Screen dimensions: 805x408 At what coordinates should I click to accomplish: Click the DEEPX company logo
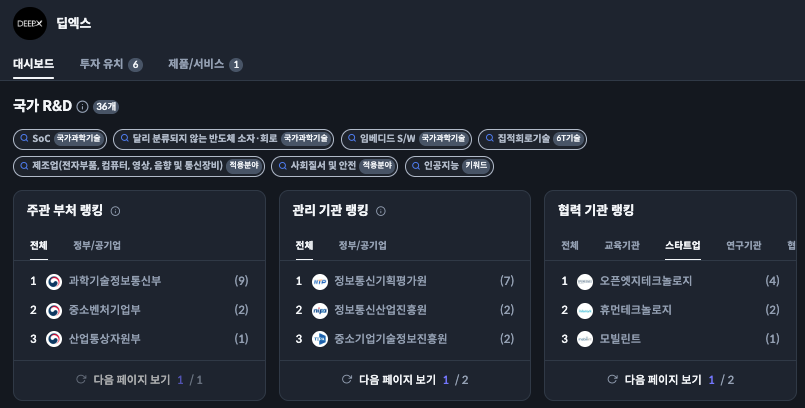coord(30,24)
